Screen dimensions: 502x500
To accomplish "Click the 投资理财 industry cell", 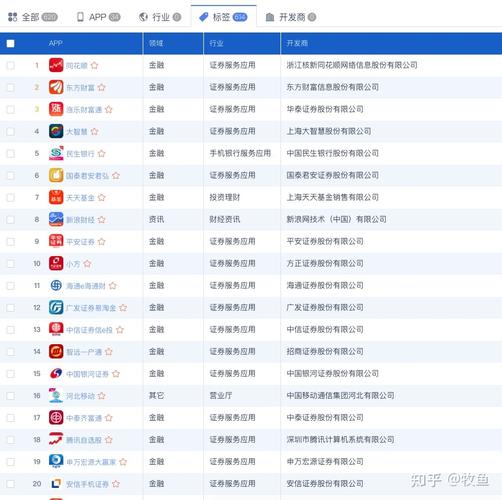I will click(225, 197).
